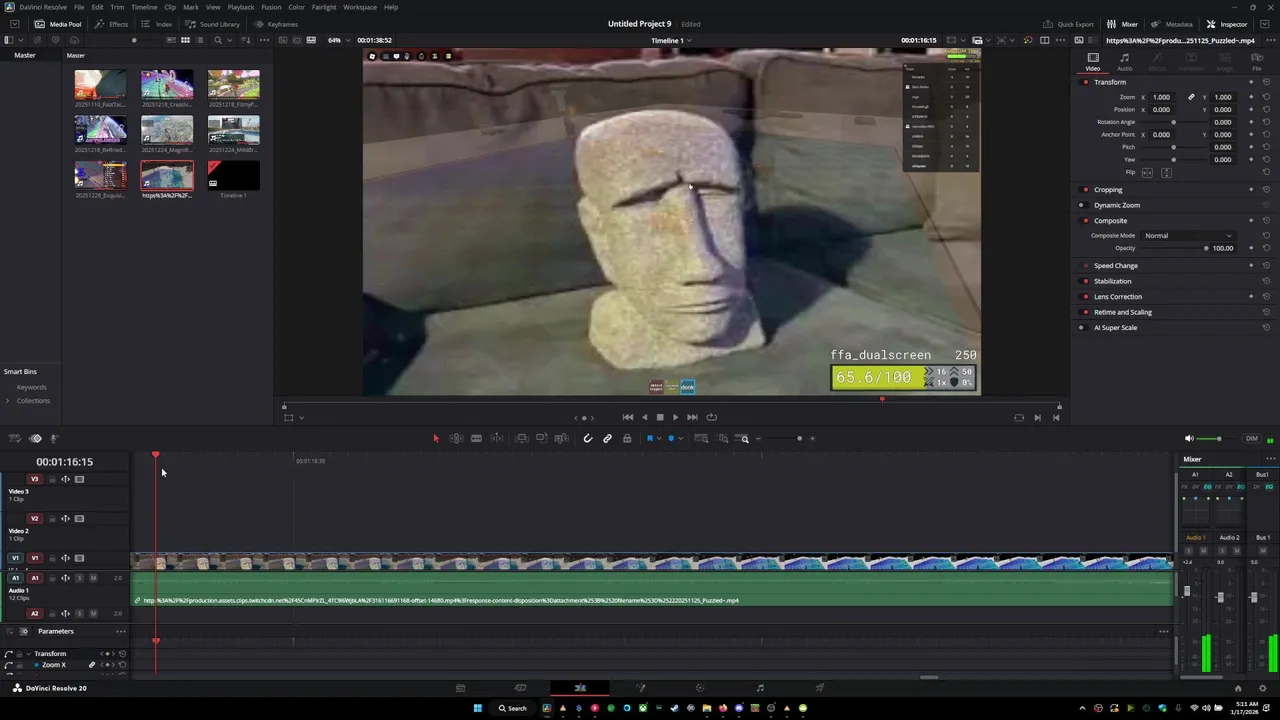Jump to the last frame
The image size is (1280, 720).
click(x=692, y=417)
